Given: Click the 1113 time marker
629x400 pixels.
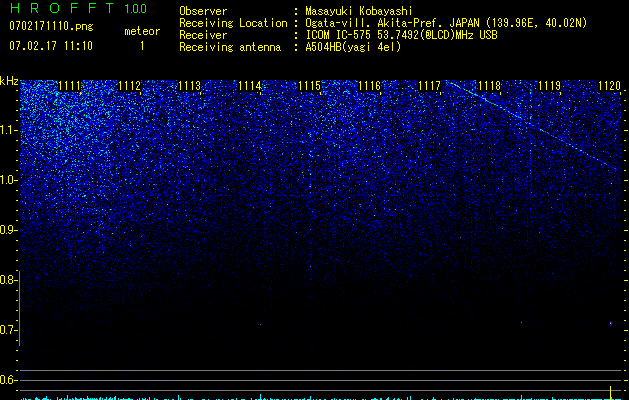Looking at the screenshot, I should [x=189, y=86].
